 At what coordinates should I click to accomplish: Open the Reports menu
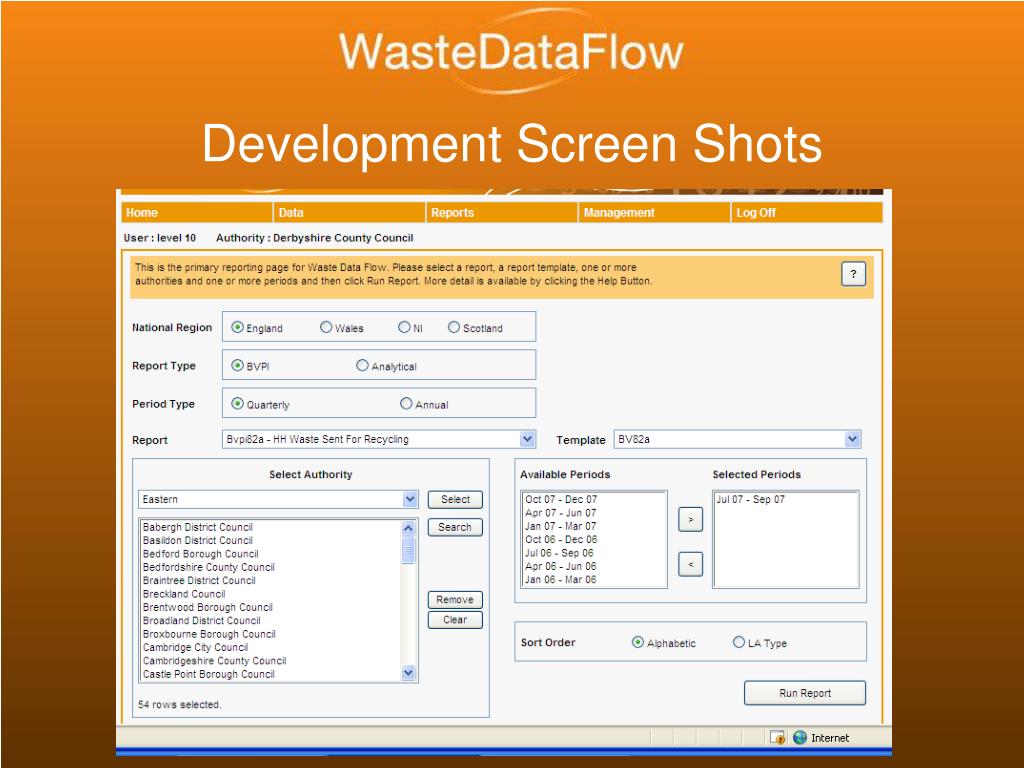[x=502, y=213]
